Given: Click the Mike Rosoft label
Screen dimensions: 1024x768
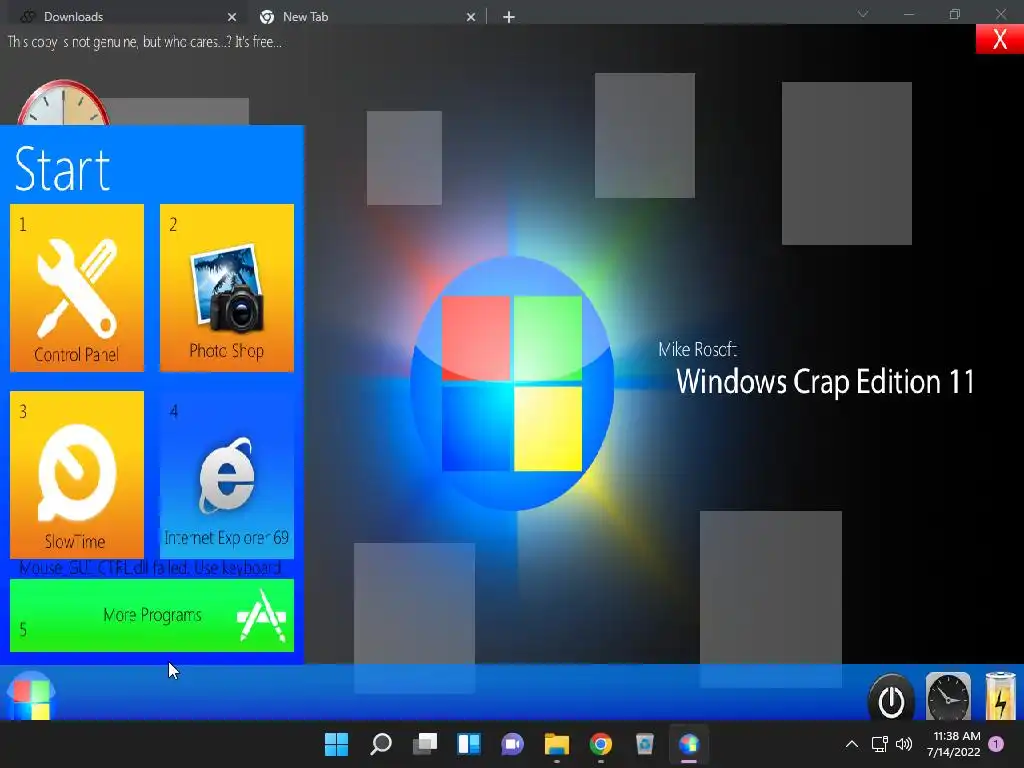Looking at the screenshot, I should (697, 349).
